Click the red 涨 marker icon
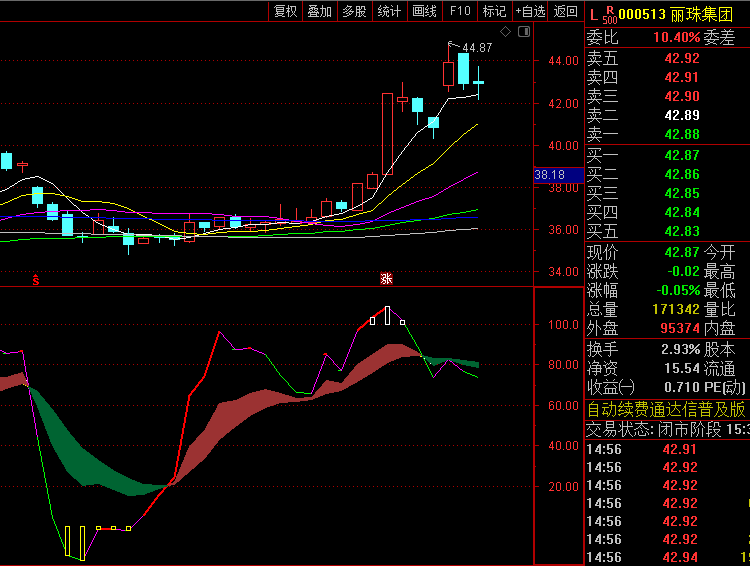The image size is (750, 566). [x=386, y=279]
